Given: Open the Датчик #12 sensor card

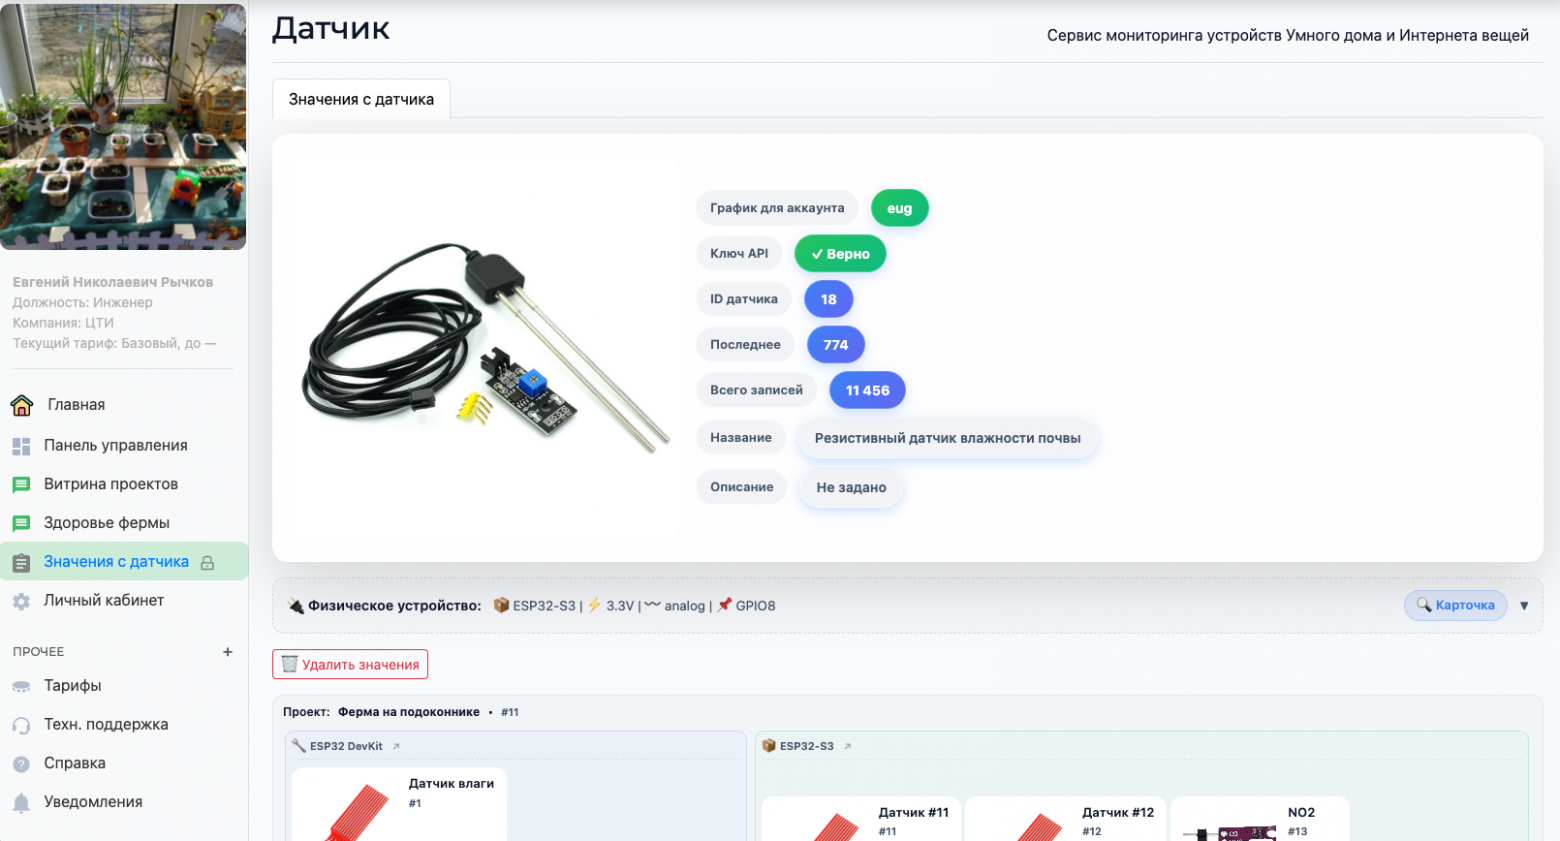Looking at the screenshot, I should tap(1065, 819).
